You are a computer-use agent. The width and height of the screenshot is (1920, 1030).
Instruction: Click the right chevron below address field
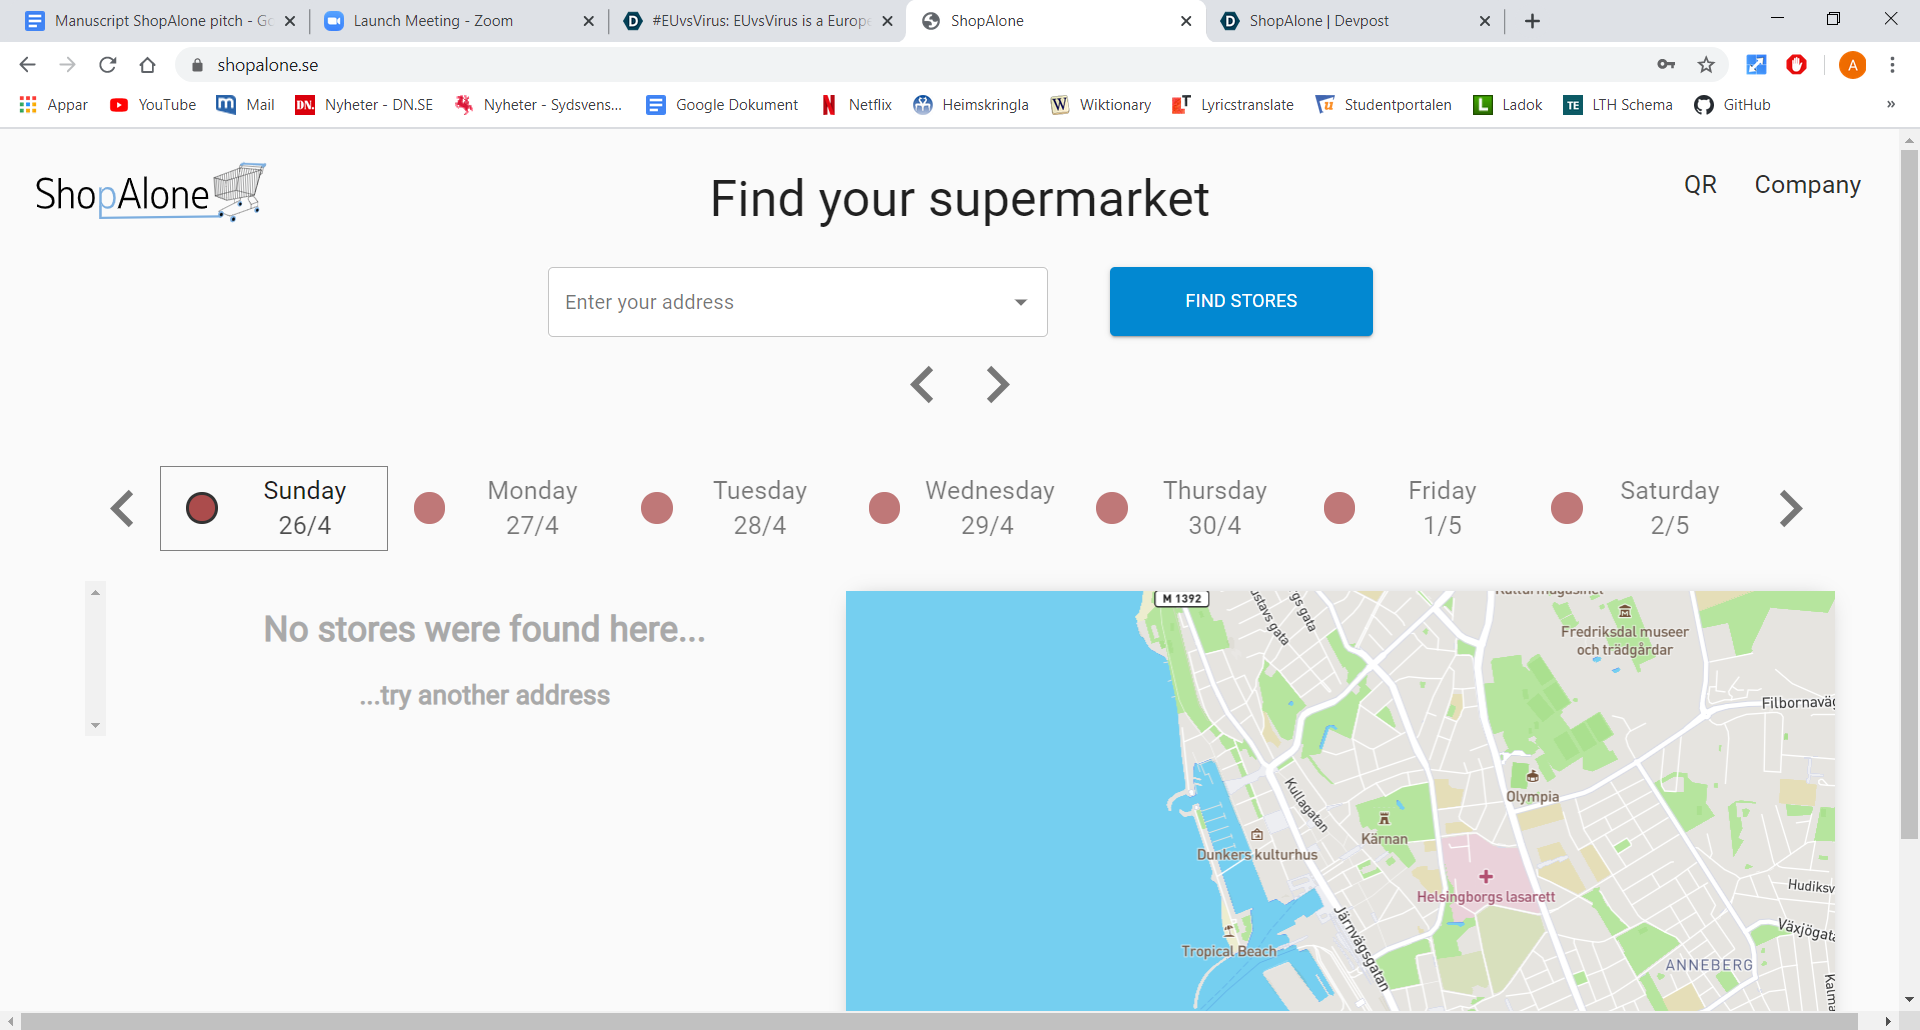point(997,385)
